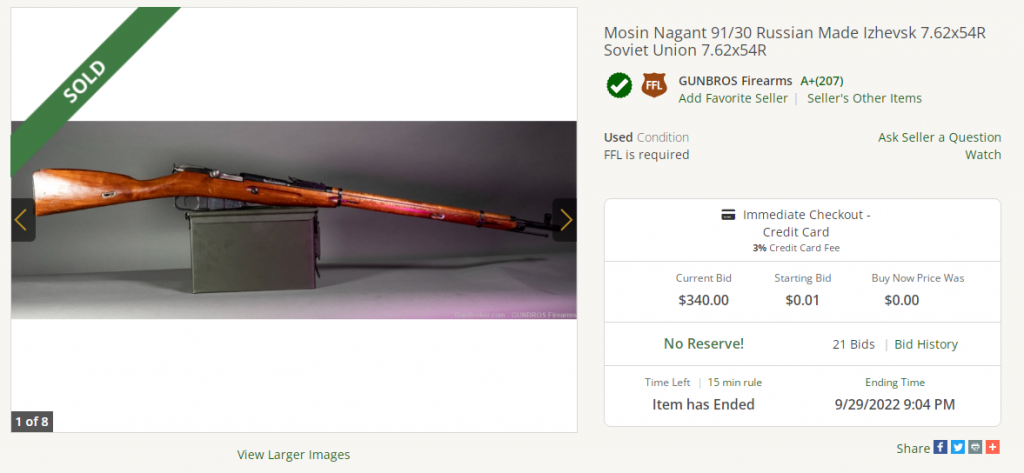
Task: Click the 15 min rule link
Action: click(x=735, y=383)
